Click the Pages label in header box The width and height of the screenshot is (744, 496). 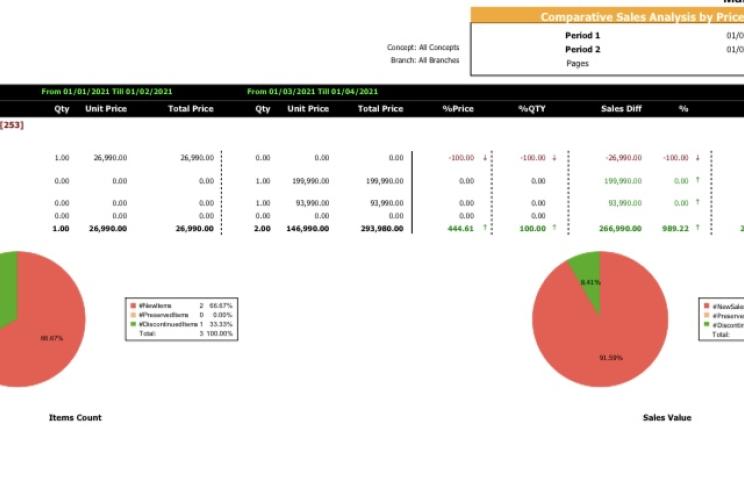[577, 64]
